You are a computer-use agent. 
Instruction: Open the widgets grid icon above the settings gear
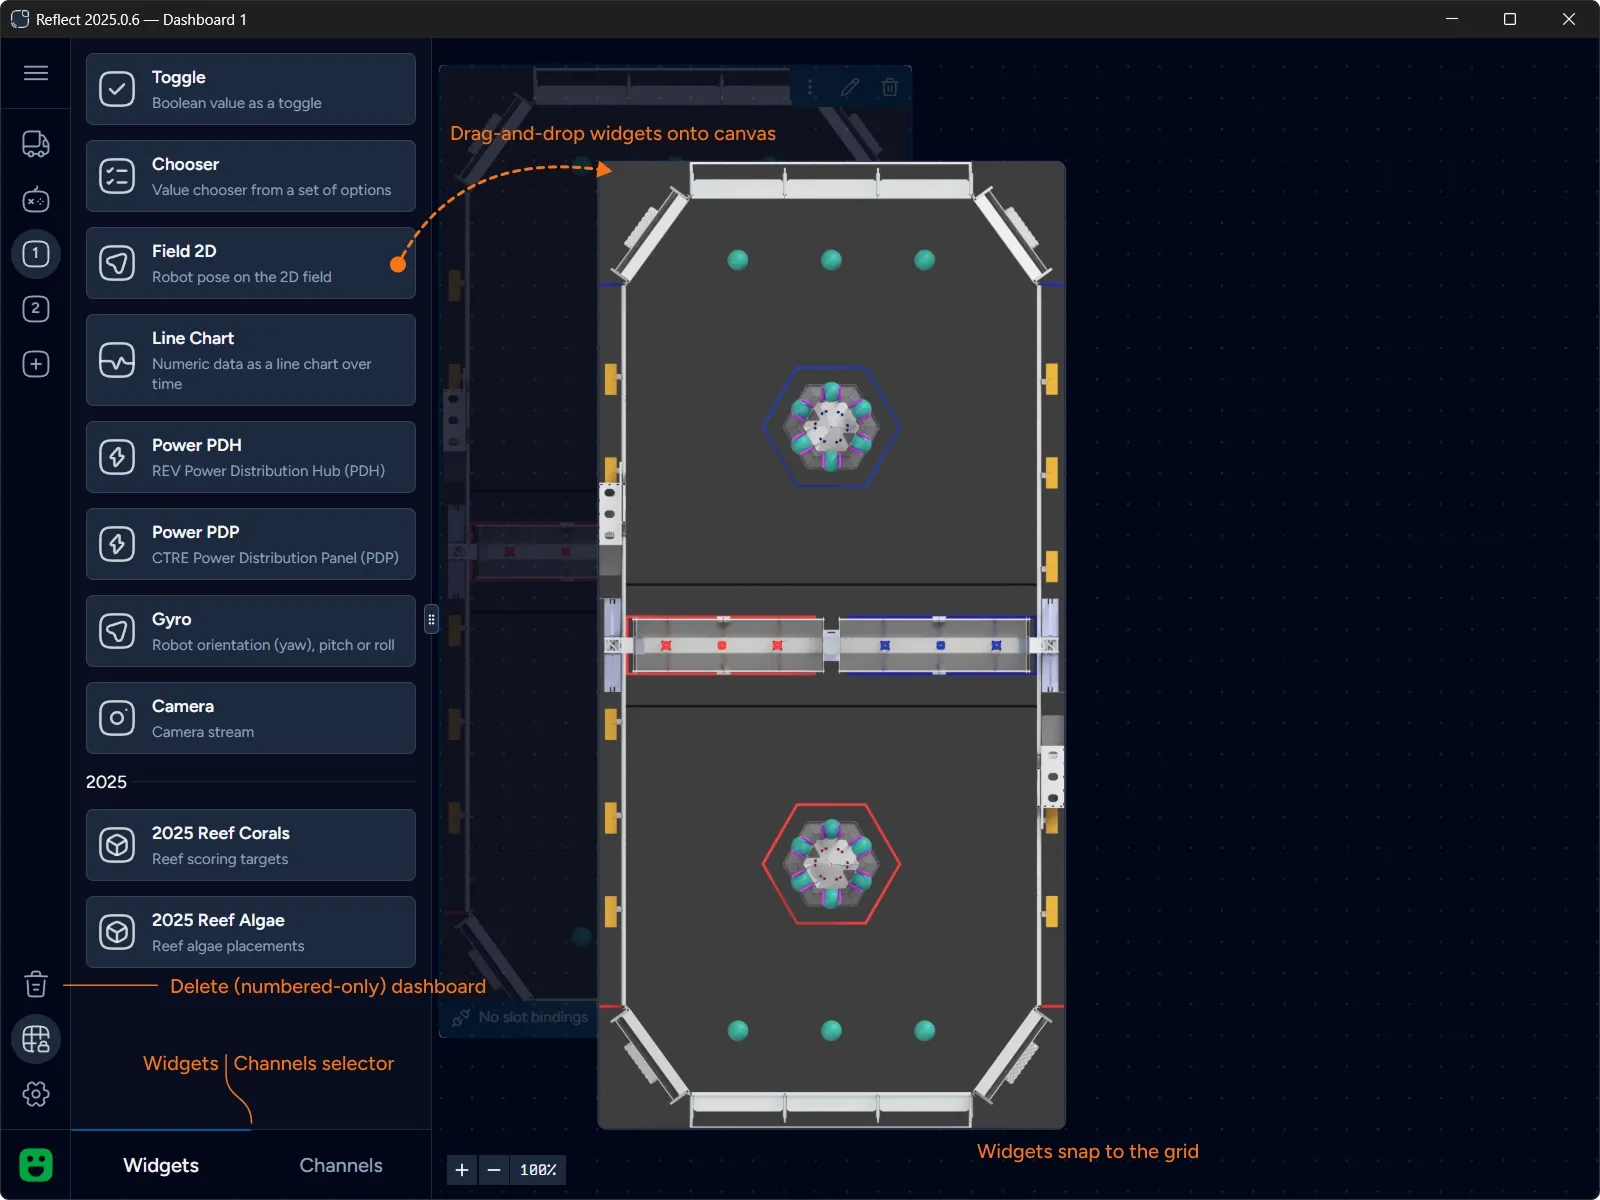tap(36, 1039)
